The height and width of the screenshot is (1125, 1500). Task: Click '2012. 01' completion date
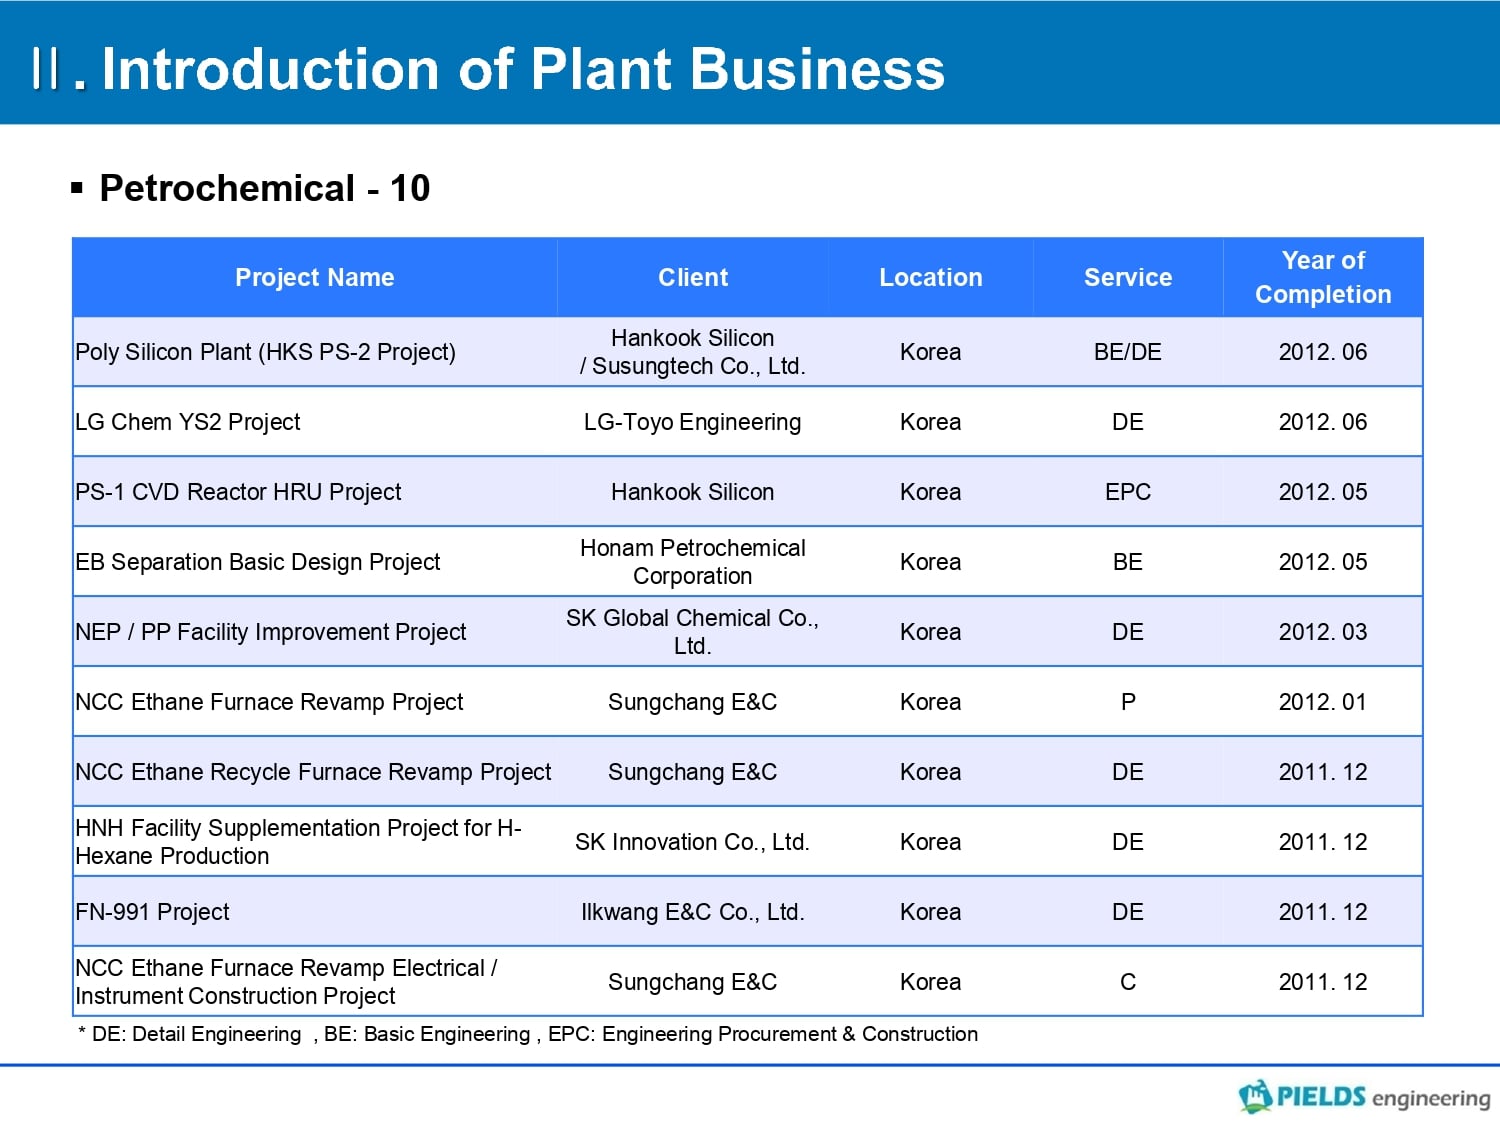pos(1323,702)
